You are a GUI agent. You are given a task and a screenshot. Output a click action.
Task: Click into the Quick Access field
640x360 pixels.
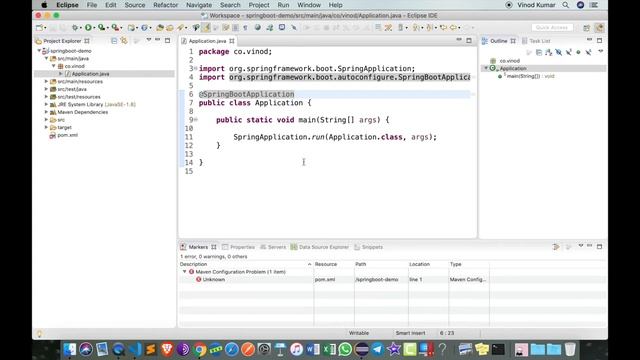point(552,27)
